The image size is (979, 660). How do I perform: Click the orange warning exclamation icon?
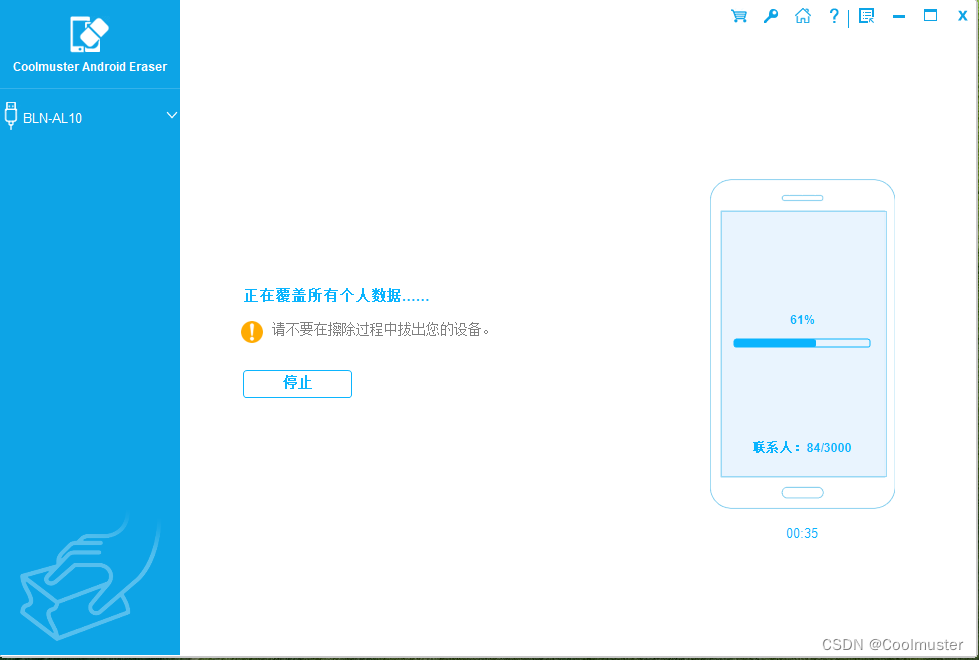[x=252, y=332]
